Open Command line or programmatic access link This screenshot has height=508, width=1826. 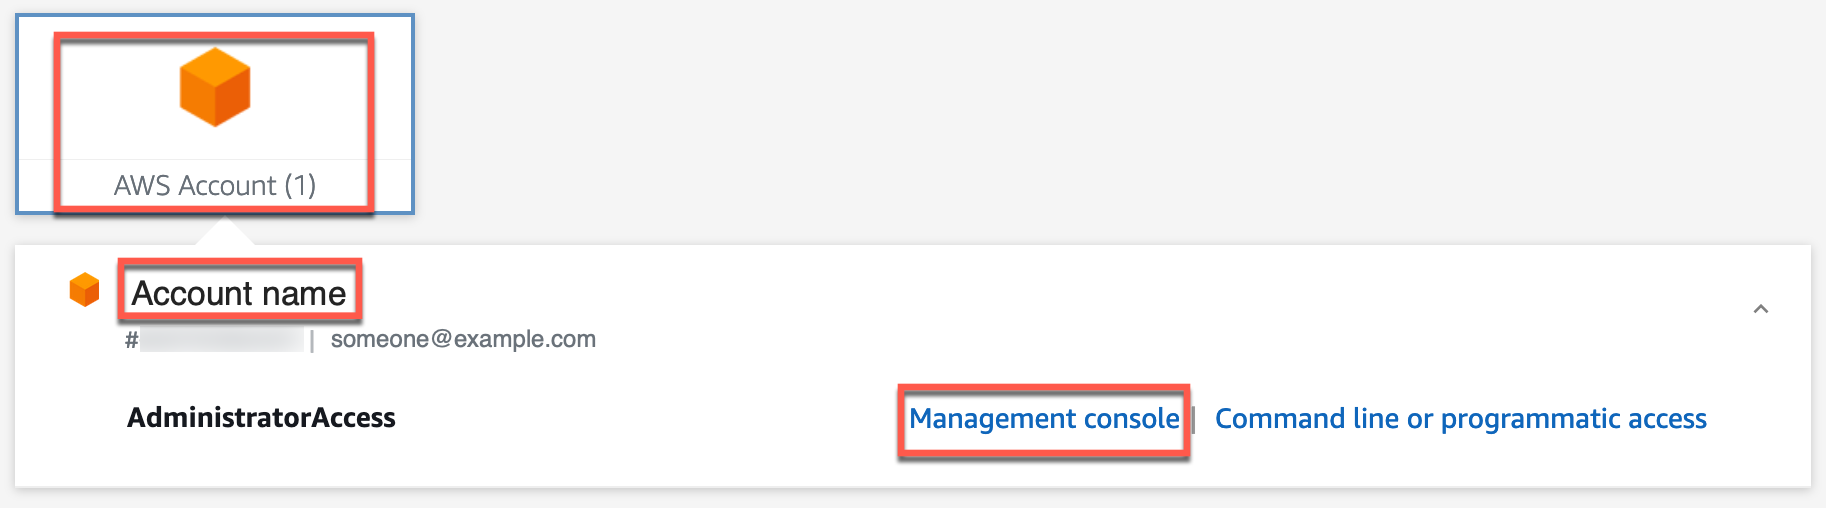click(x=1460, y=418)
